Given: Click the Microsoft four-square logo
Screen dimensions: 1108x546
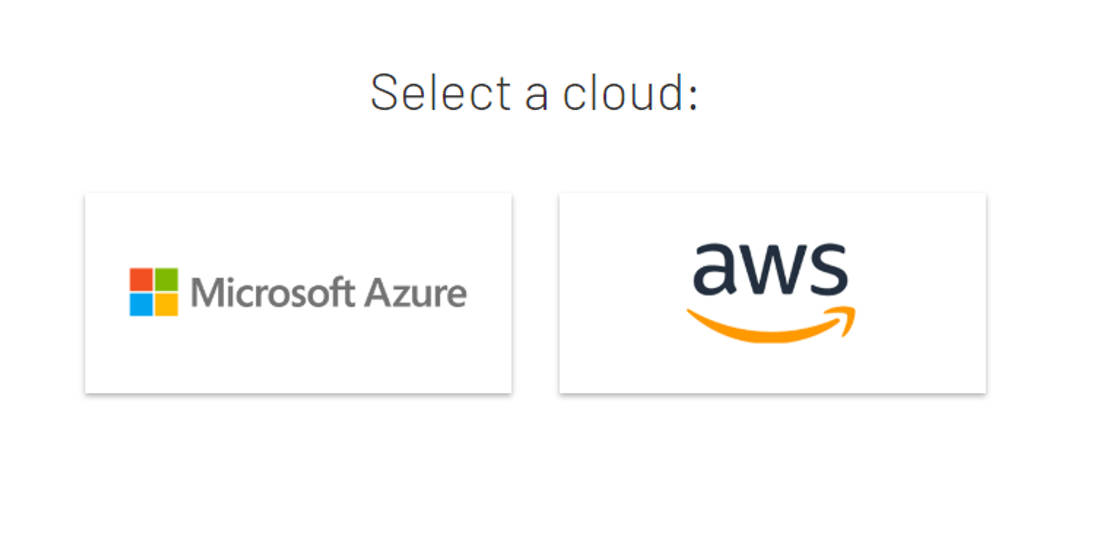Looking at the screenshot, I should point(153,292).
